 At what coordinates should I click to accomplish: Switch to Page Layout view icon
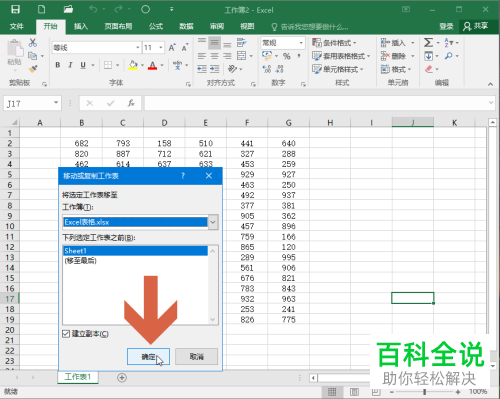coord(354,392)
